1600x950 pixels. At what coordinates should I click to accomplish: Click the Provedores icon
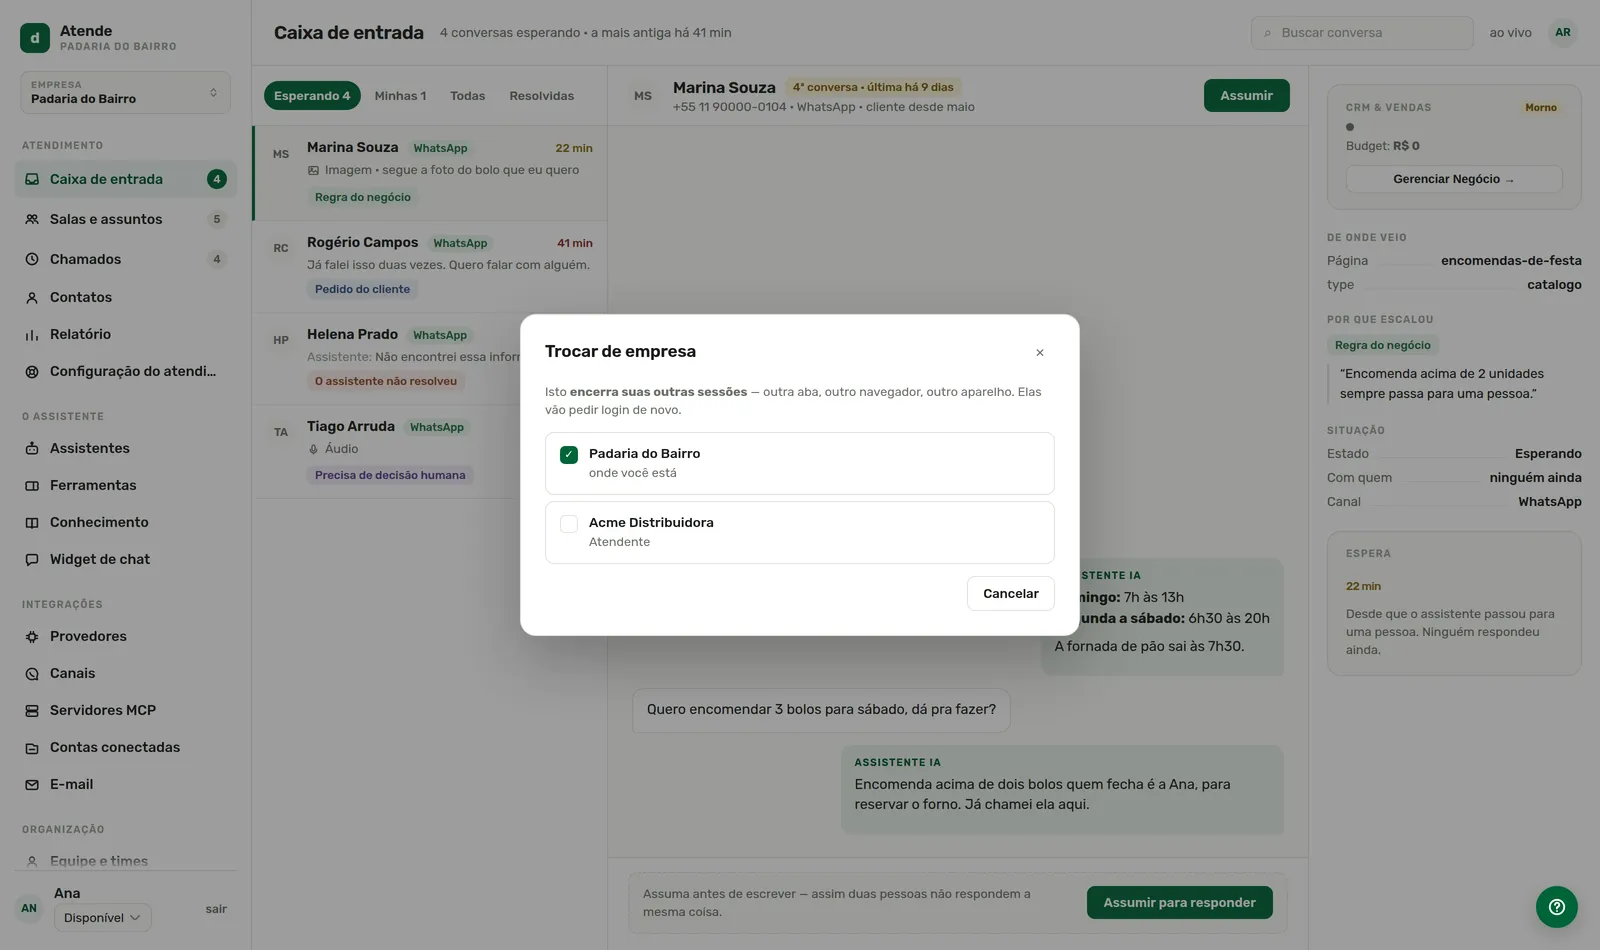(32, 636)
